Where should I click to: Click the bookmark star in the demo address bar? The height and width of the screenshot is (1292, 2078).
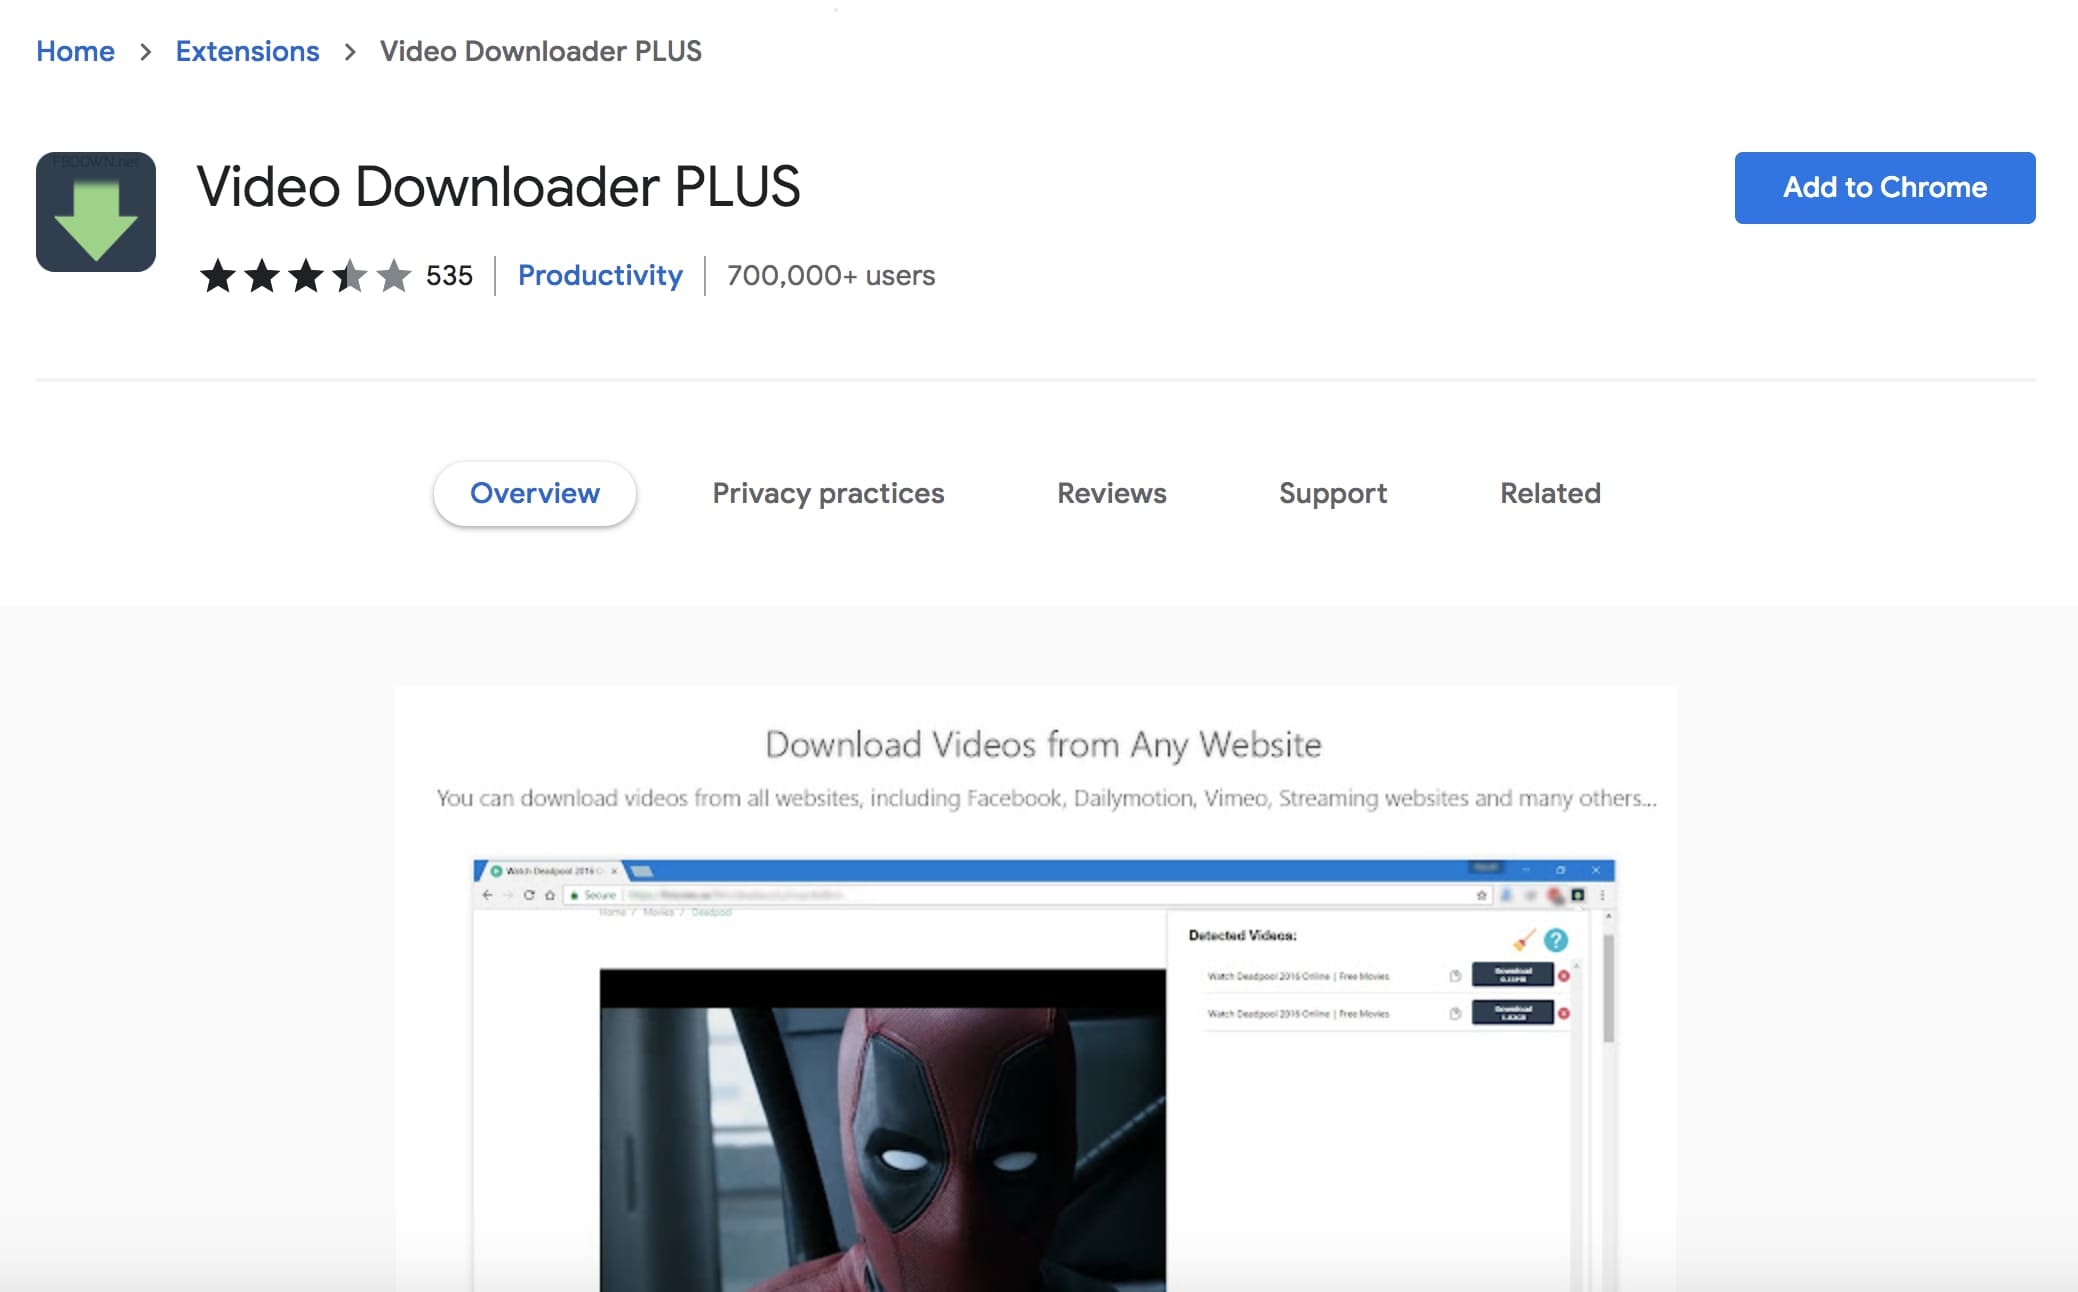(x=1484, y=894)
